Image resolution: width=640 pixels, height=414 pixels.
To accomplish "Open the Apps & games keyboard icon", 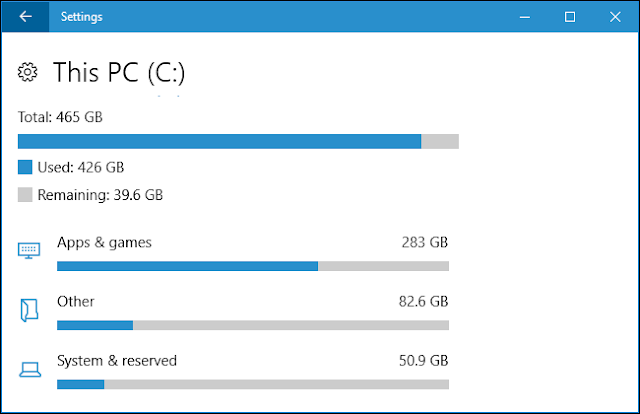I will coord(29,250).
